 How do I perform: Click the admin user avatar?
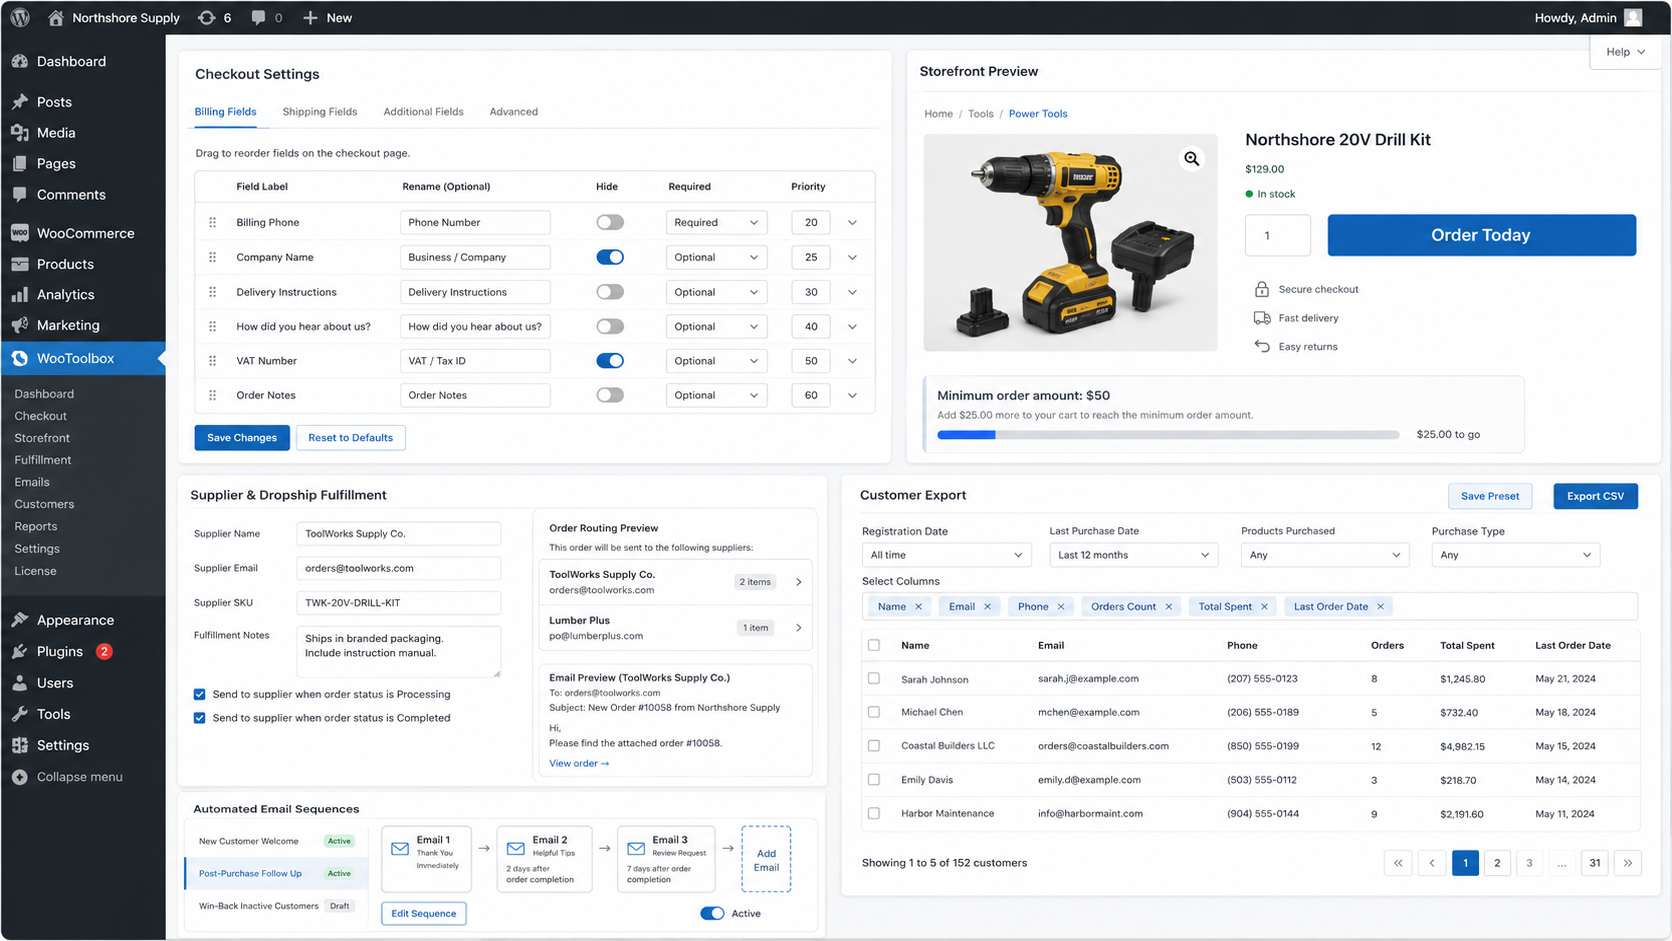pos(1633,17)
